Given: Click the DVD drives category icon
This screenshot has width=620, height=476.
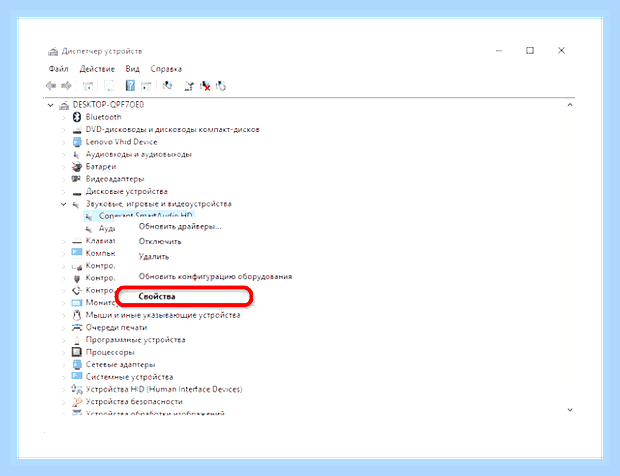Looking at the screenshot, I should tap(77, 130).
